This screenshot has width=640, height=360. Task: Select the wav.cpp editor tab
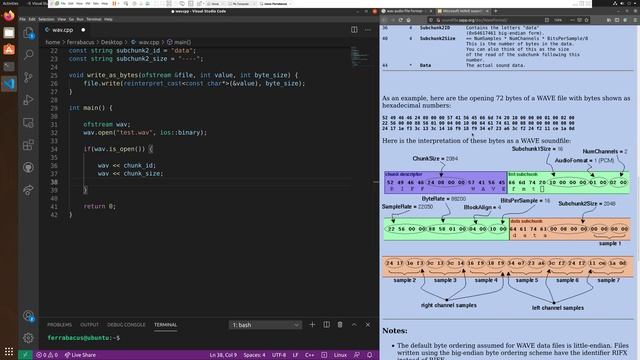[65, 30]
